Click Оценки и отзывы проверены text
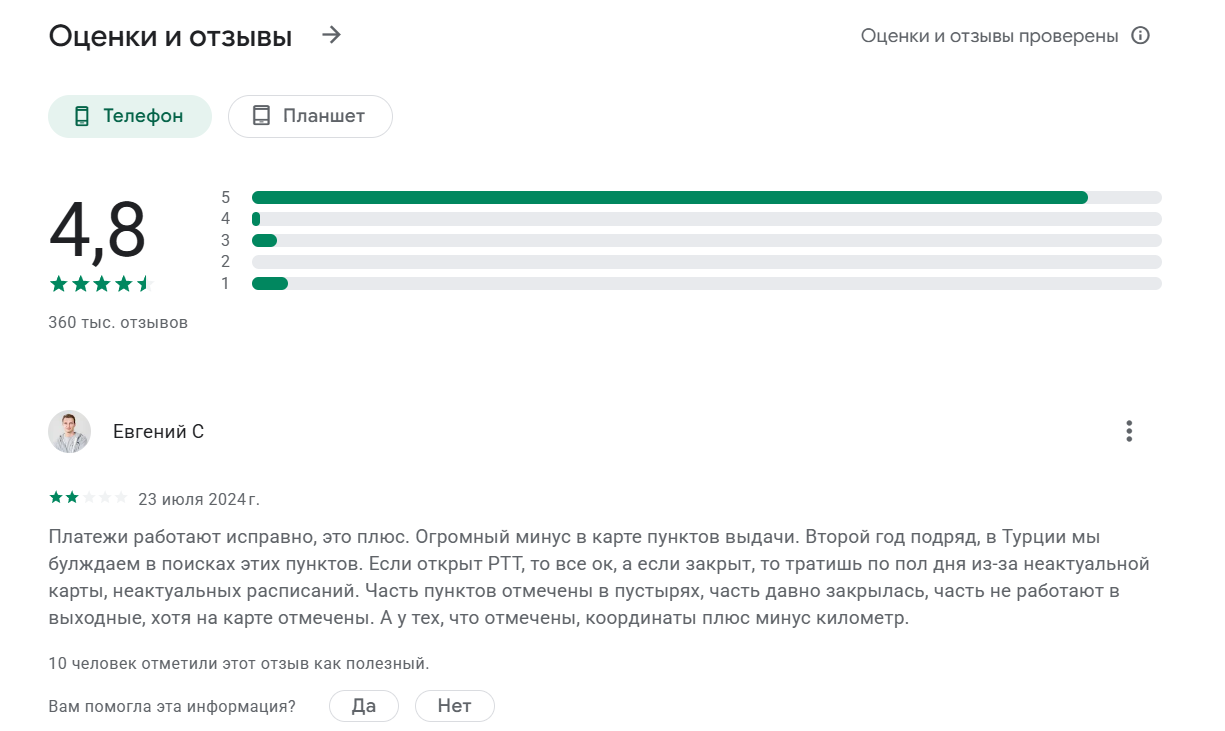Image resolution: width=1225 pixels, height=731 pixels. [989, 36]
